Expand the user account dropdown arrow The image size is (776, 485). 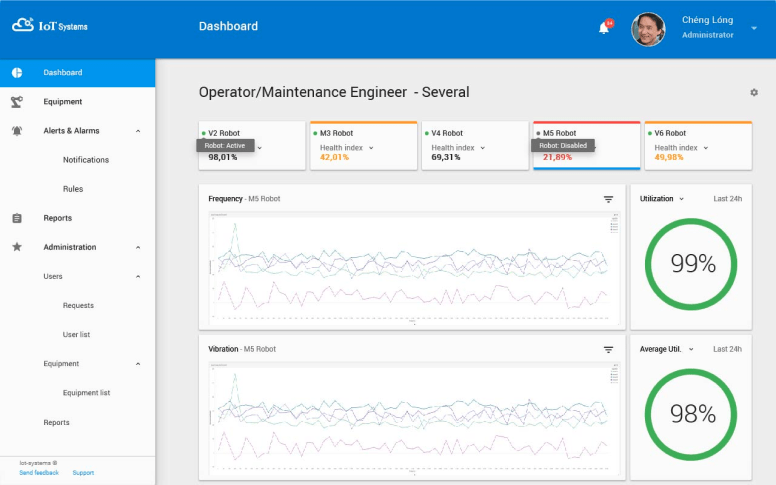pos(754,28)
